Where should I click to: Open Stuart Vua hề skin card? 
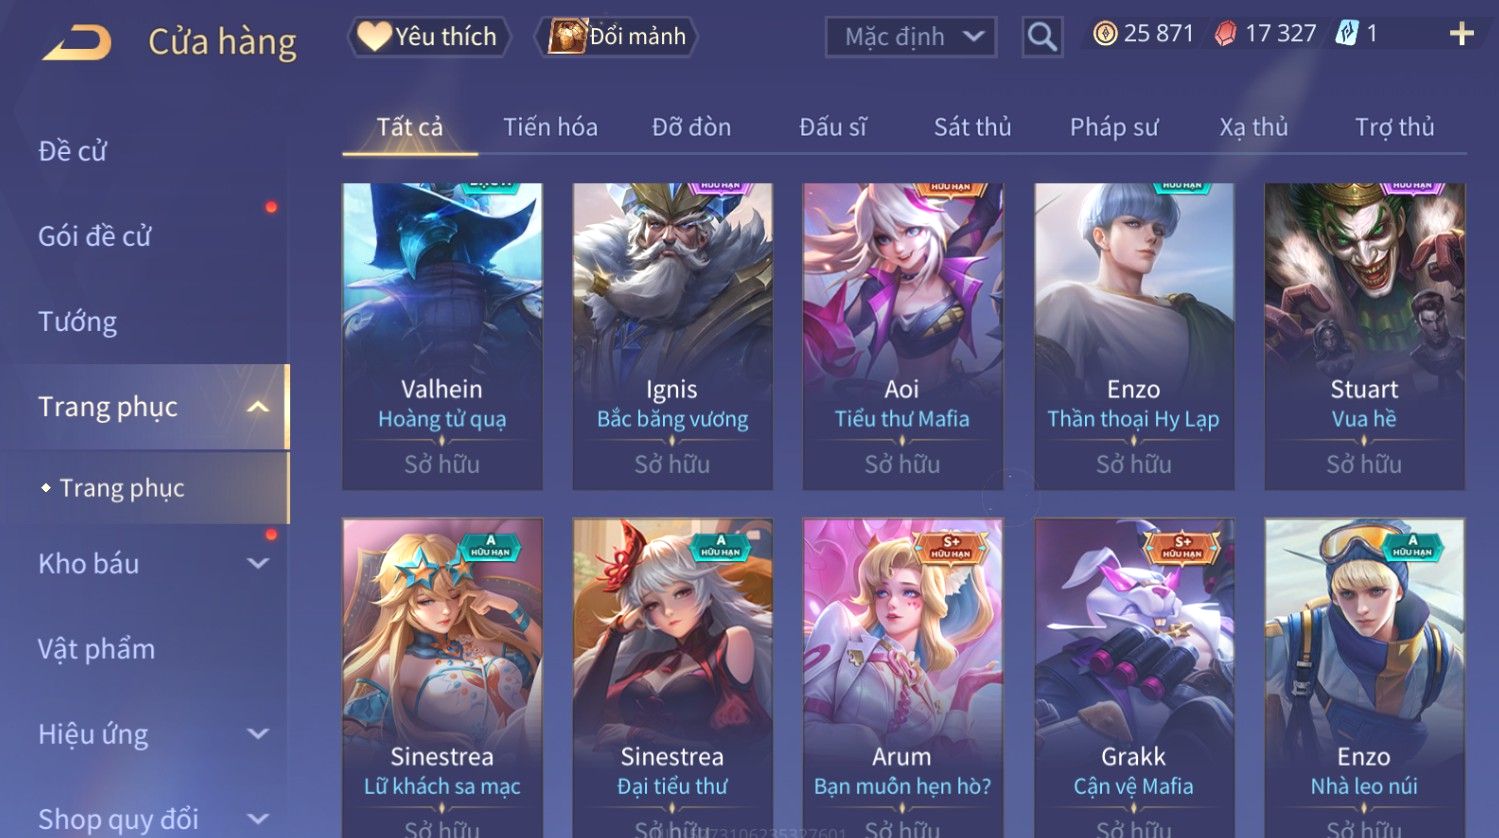(x=1364, y=336)
